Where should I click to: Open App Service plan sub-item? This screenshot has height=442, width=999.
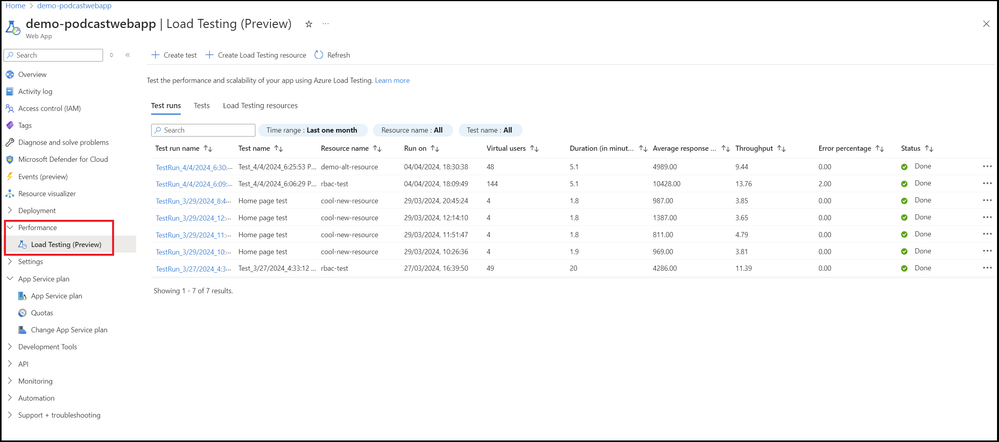(x=56, y=296)
